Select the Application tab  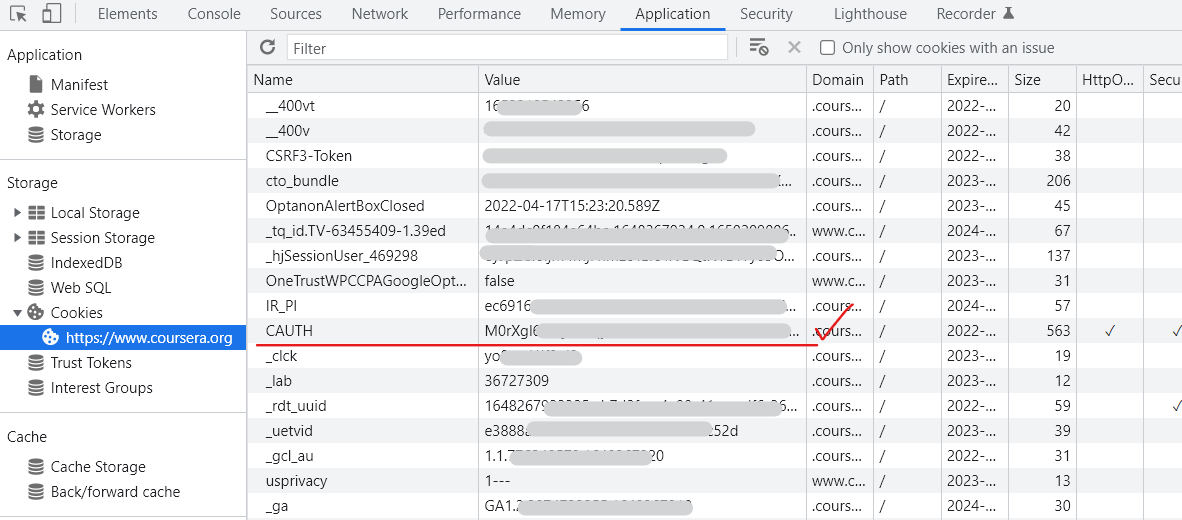tap(672, 14)
